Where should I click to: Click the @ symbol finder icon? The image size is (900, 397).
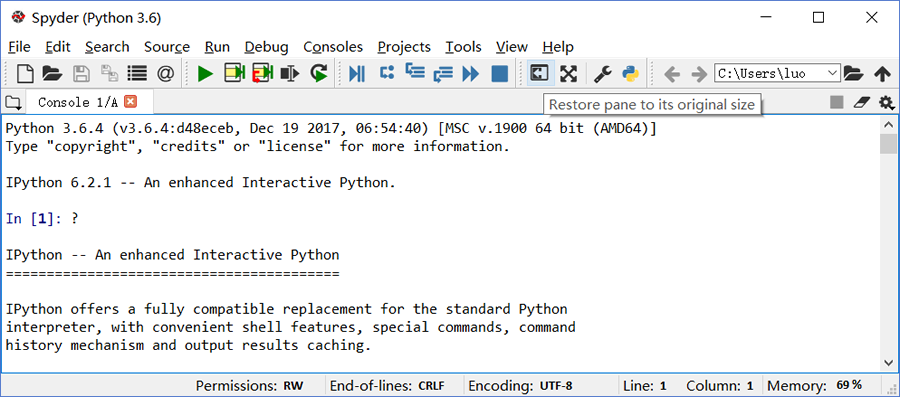coord(165,73)
